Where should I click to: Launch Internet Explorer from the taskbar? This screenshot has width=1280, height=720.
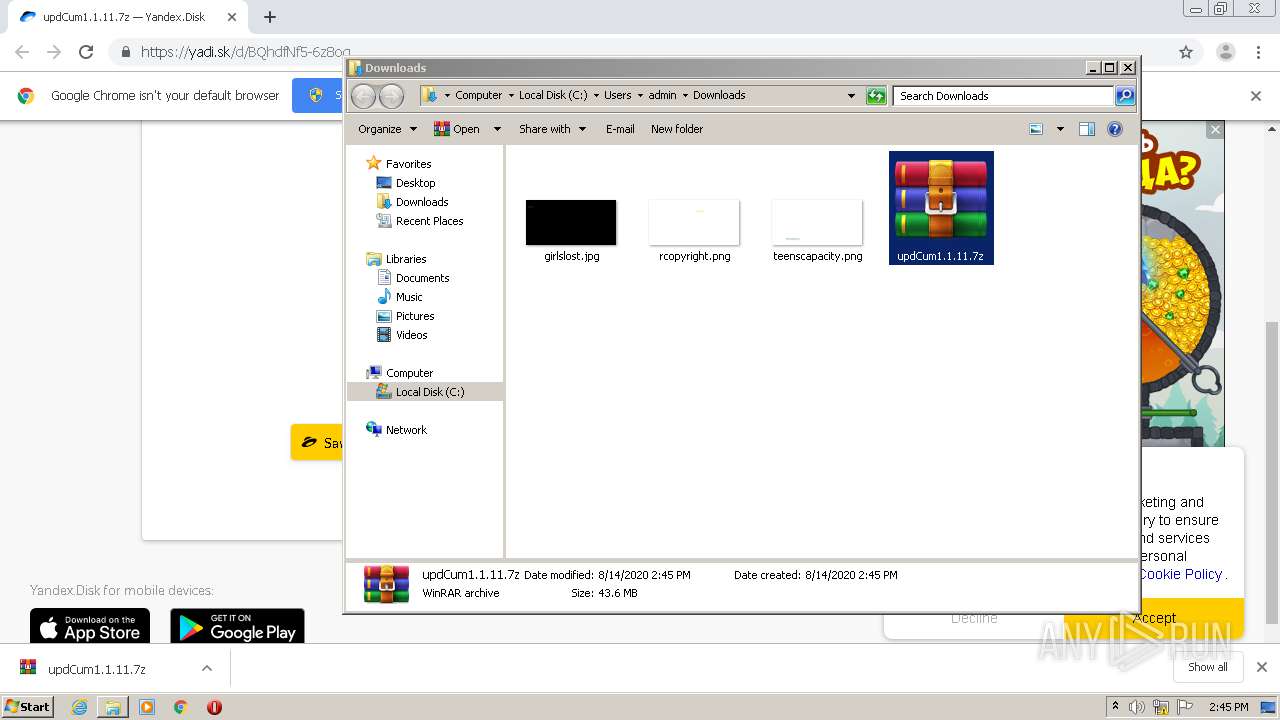coord(79,707)
